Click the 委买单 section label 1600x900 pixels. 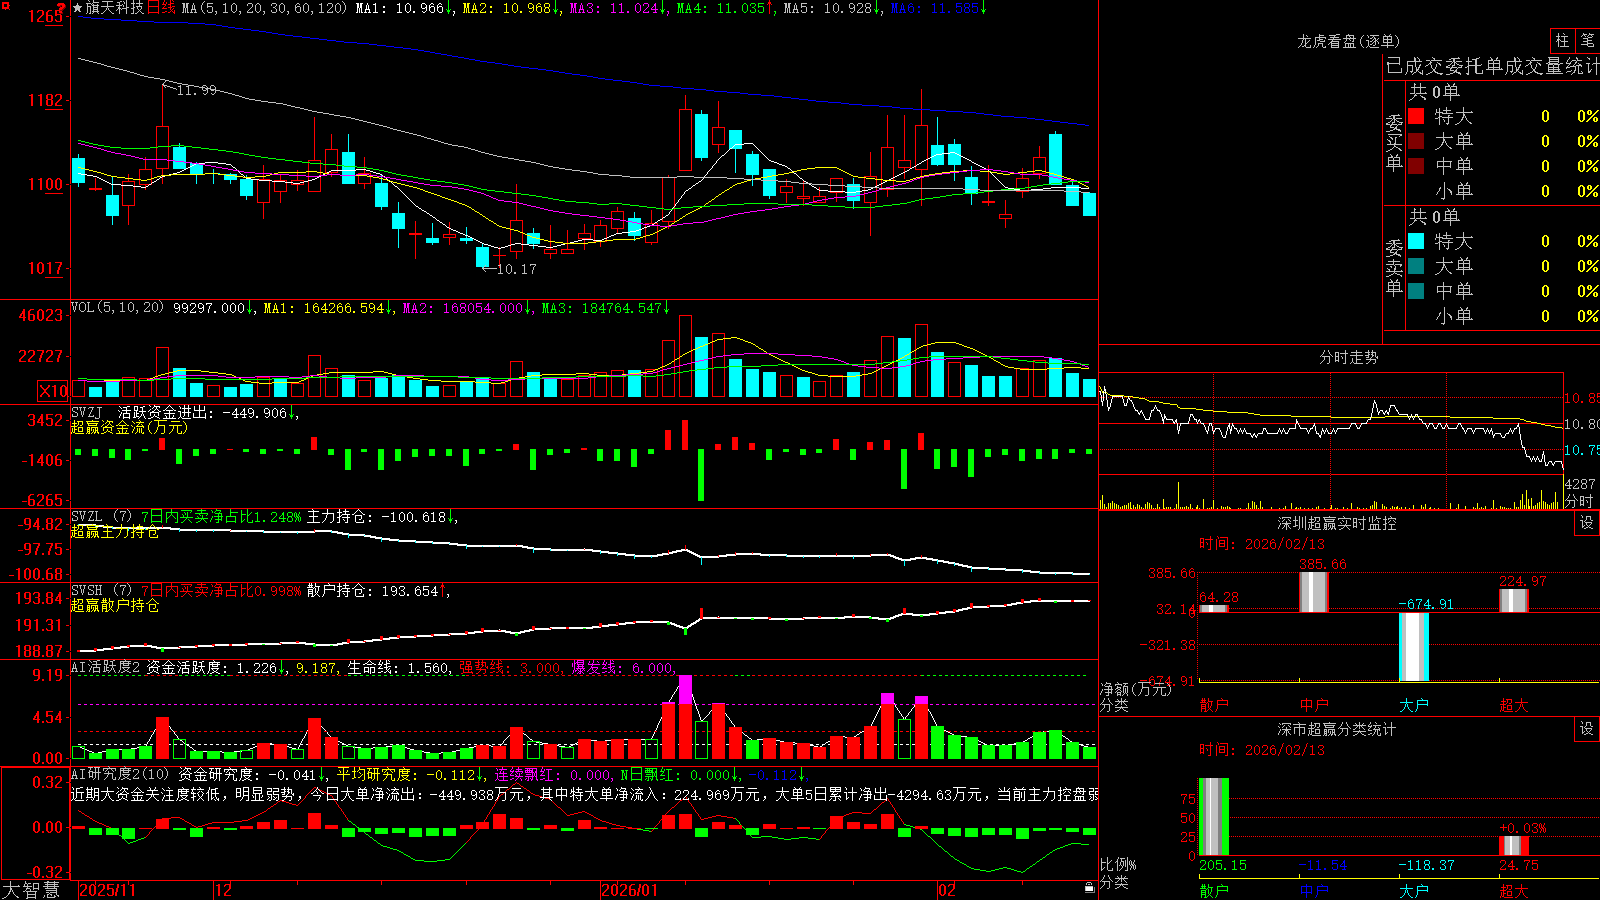[1394, 143]
